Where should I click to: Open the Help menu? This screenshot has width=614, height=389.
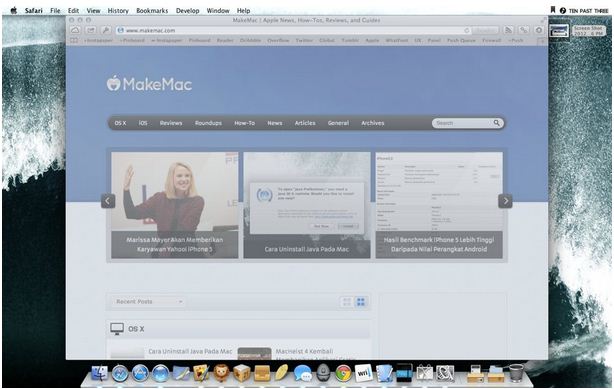(243, 11)
